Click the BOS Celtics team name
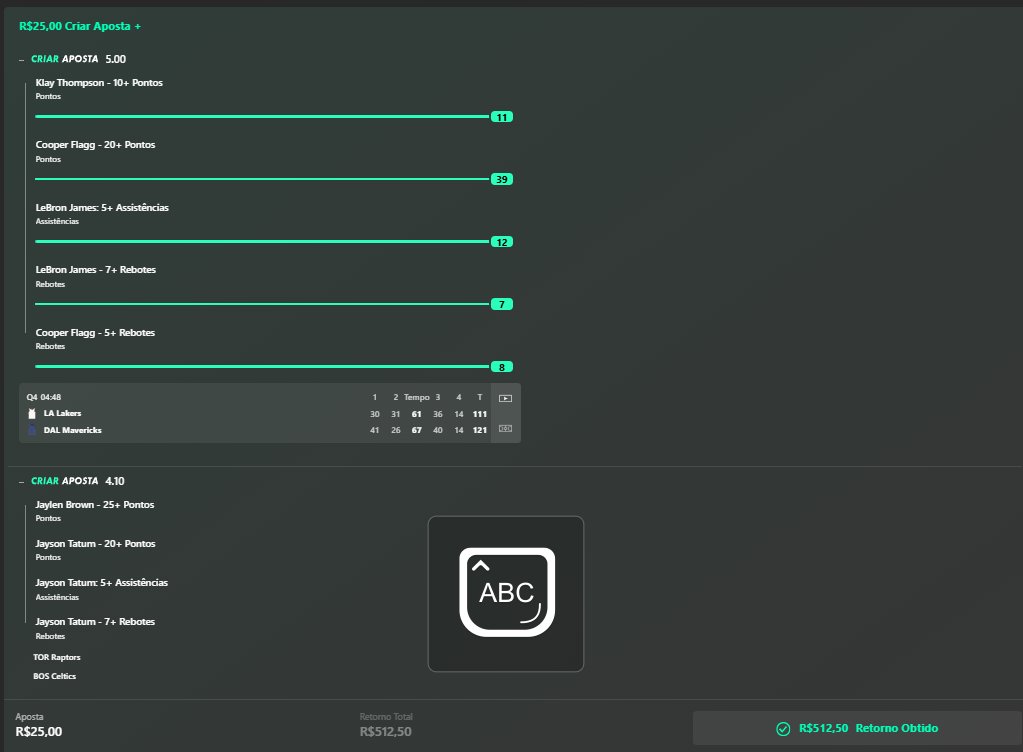Image resolution: width=1023 pixels, height=752 pixels. 55,676
